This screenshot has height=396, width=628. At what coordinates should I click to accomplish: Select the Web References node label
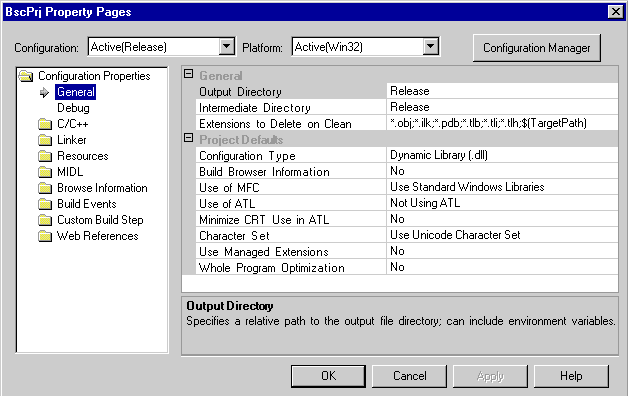point(97,236)
